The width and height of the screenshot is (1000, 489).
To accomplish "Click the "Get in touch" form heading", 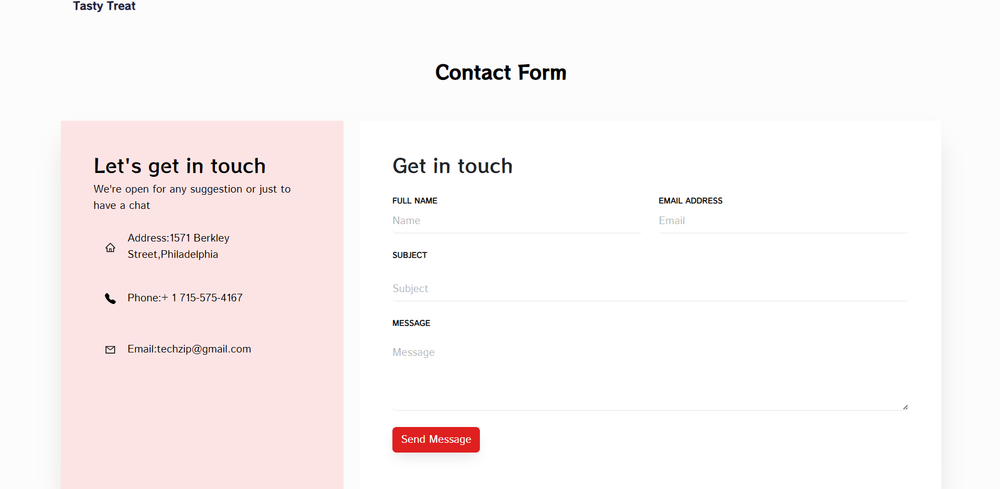I will coord(452,166).
